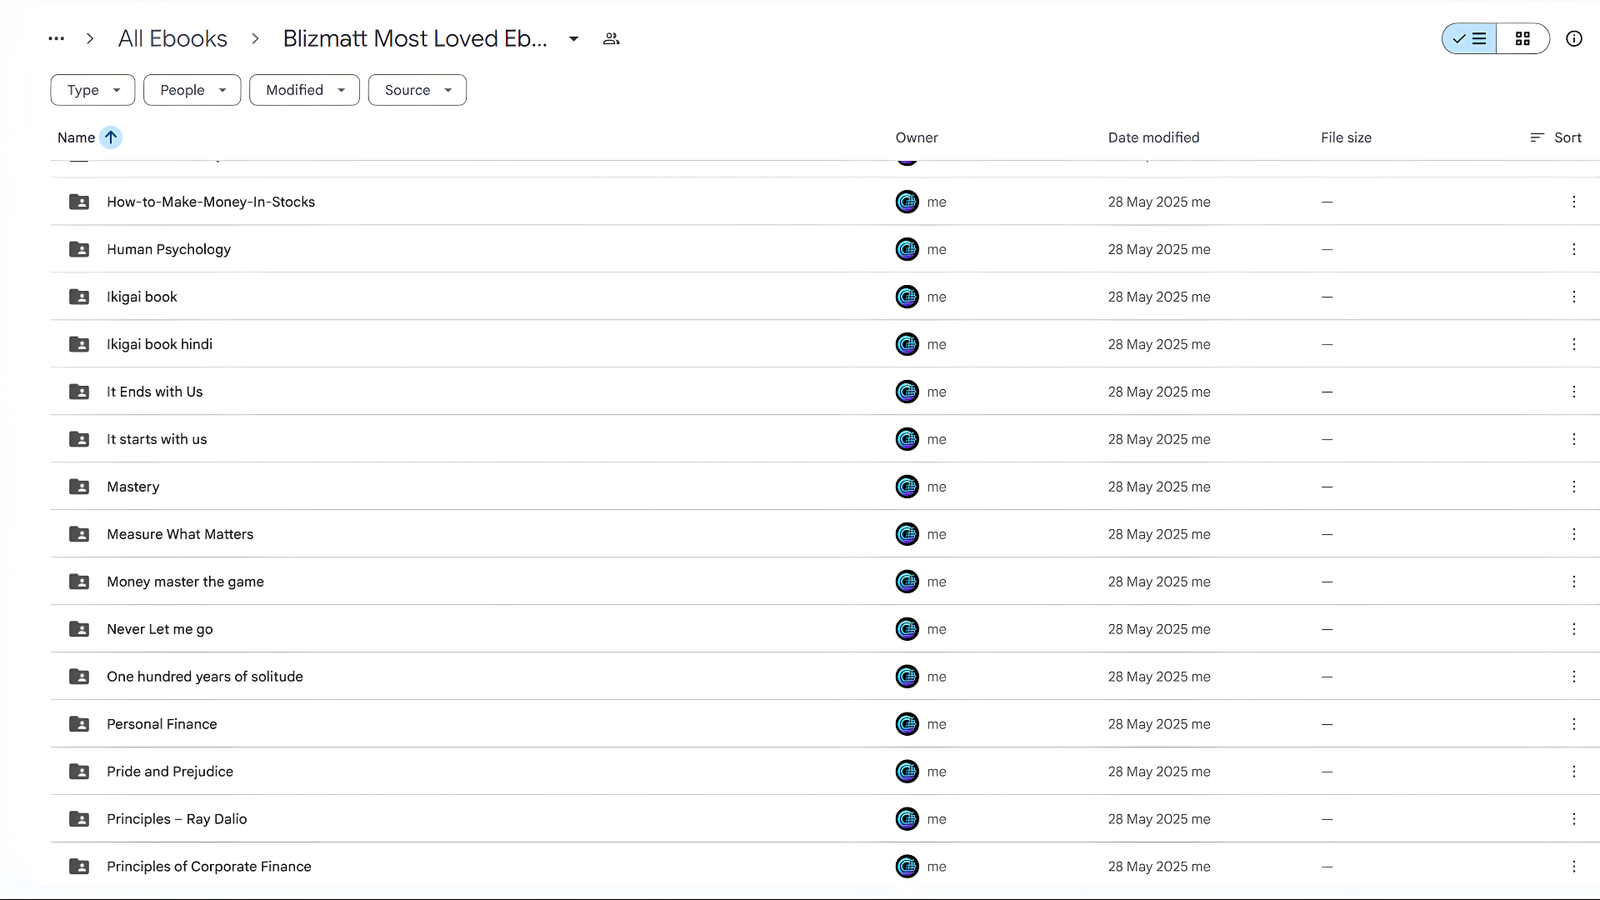Image resolution: width=1600 pixels, height=900 pixels.
Task: Expand the Type filter dropdown
Action: tap(93, 90)
